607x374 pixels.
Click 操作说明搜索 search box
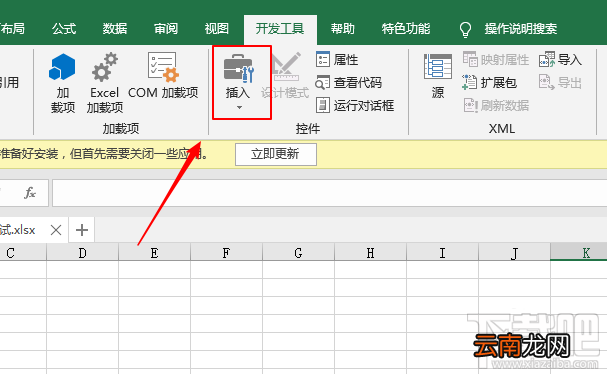point(520,29)
